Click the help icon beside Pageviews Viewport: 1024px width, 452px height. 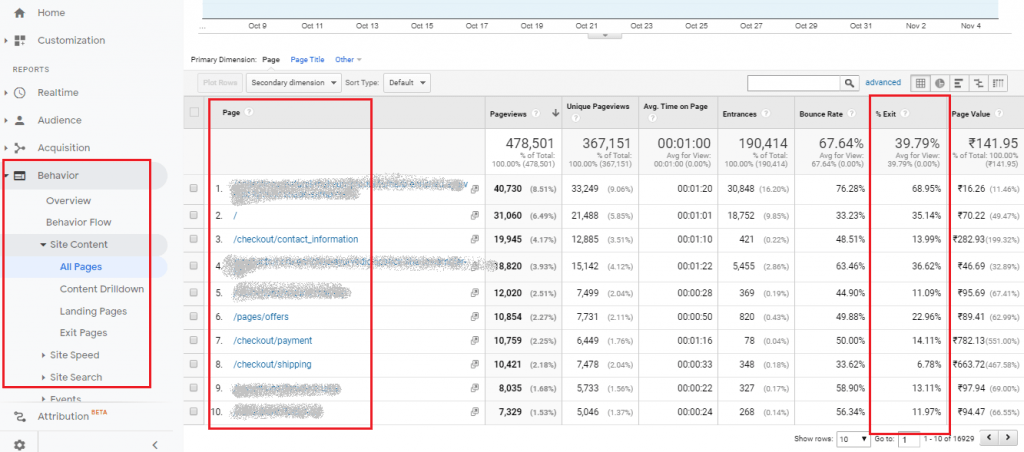click(536, 114)
